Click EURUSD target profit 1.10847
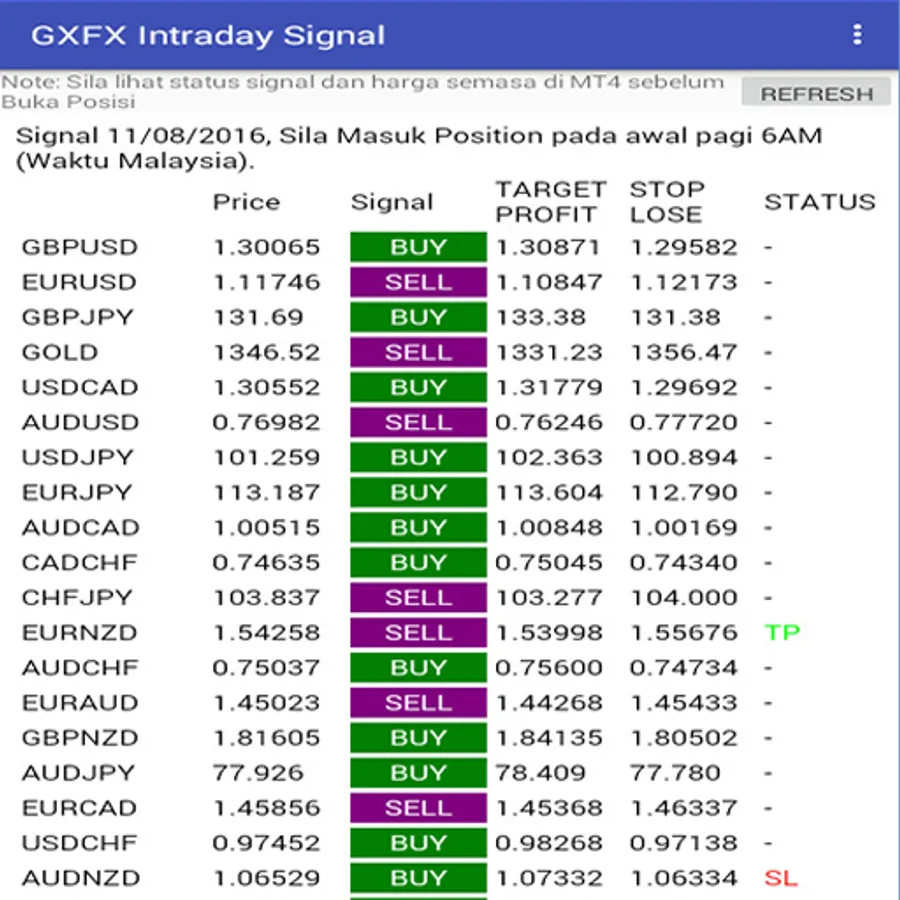The image size is (900, 900). (549, 282)
